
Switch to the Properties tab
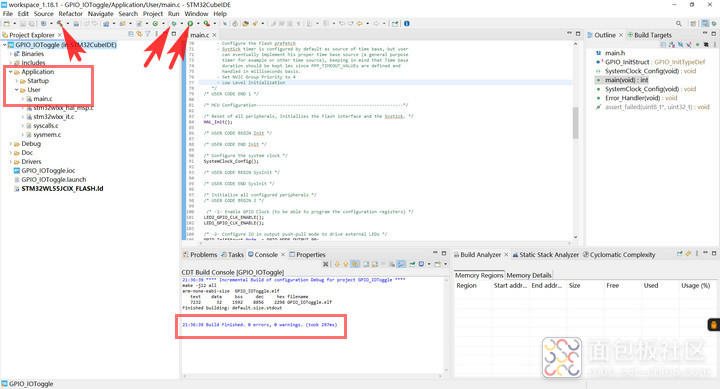pyautogui.click(x=307, y=254)
